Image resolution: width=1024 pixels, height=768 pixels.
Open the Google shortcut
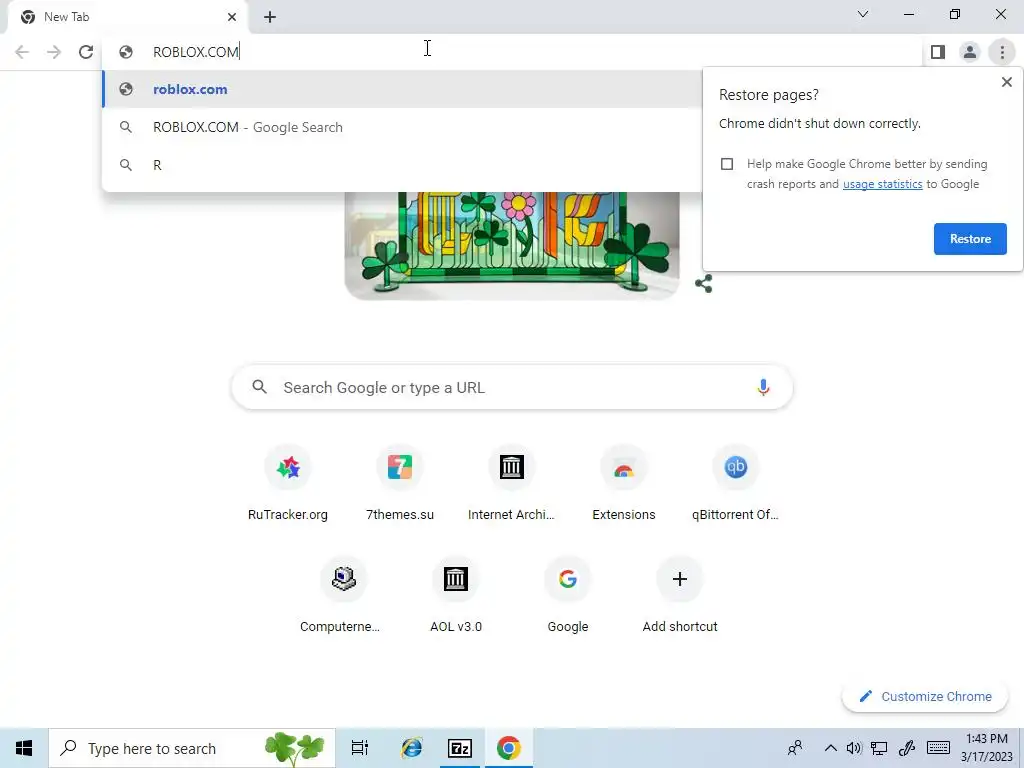[568, 596]
